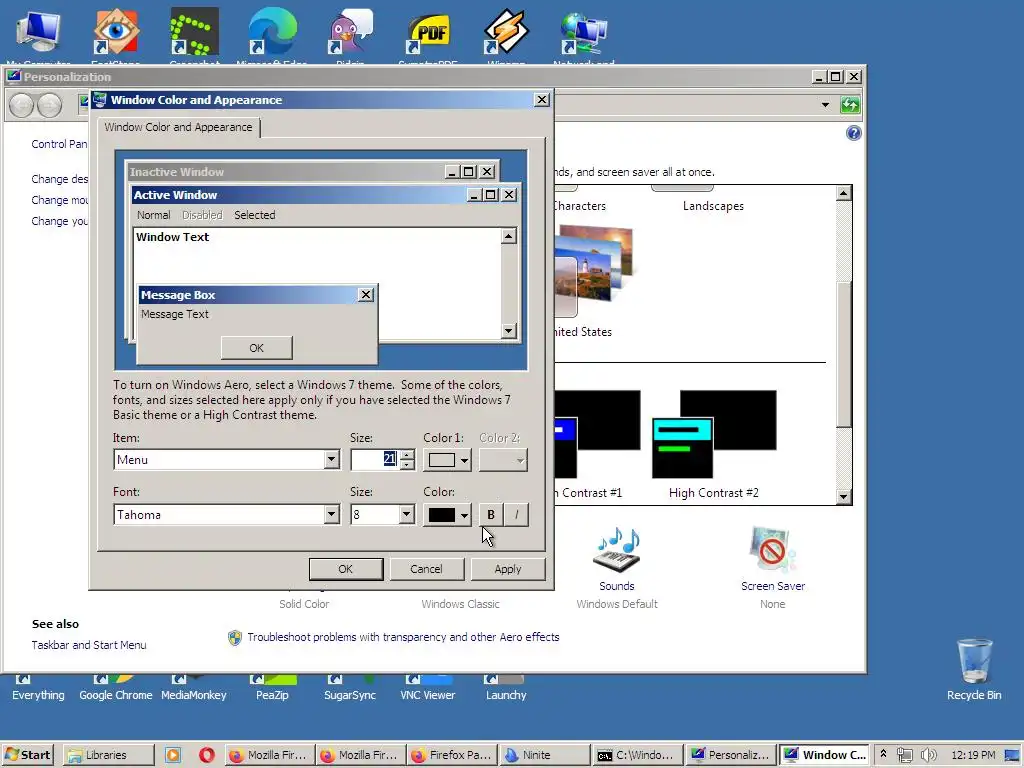Click the network icon in system tray
This screenshot has width=1024, height=768.
[x=904, y=755]
